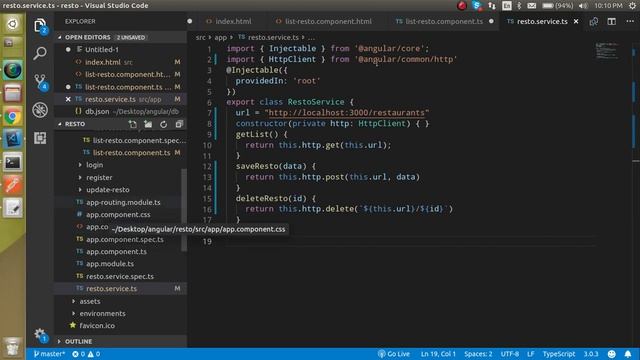Click the master branch in status bar
This screenshot has height=360, width=640.
pyautogui.click(x=49, y=354)
